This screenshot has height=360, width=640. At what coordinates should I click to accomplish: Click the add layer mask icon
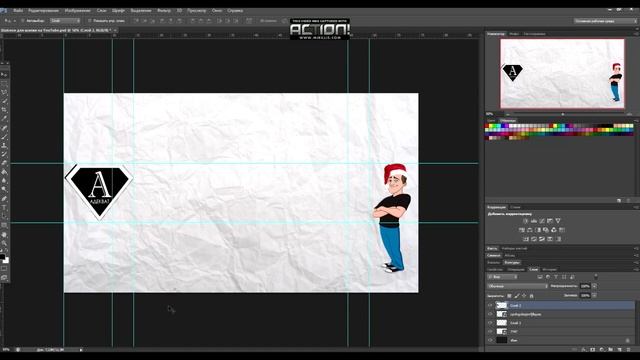coord(593,350)
